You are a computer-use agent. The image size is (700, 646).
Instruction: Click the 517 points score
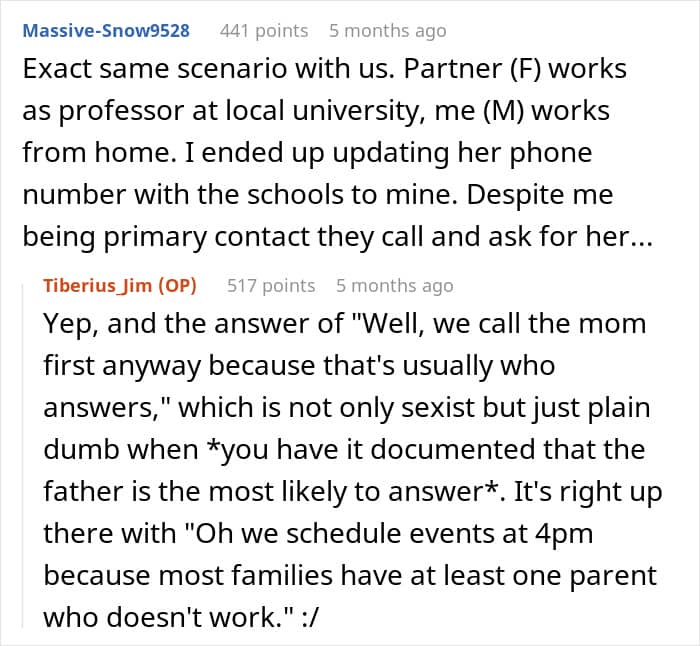[x=271, y=285]
